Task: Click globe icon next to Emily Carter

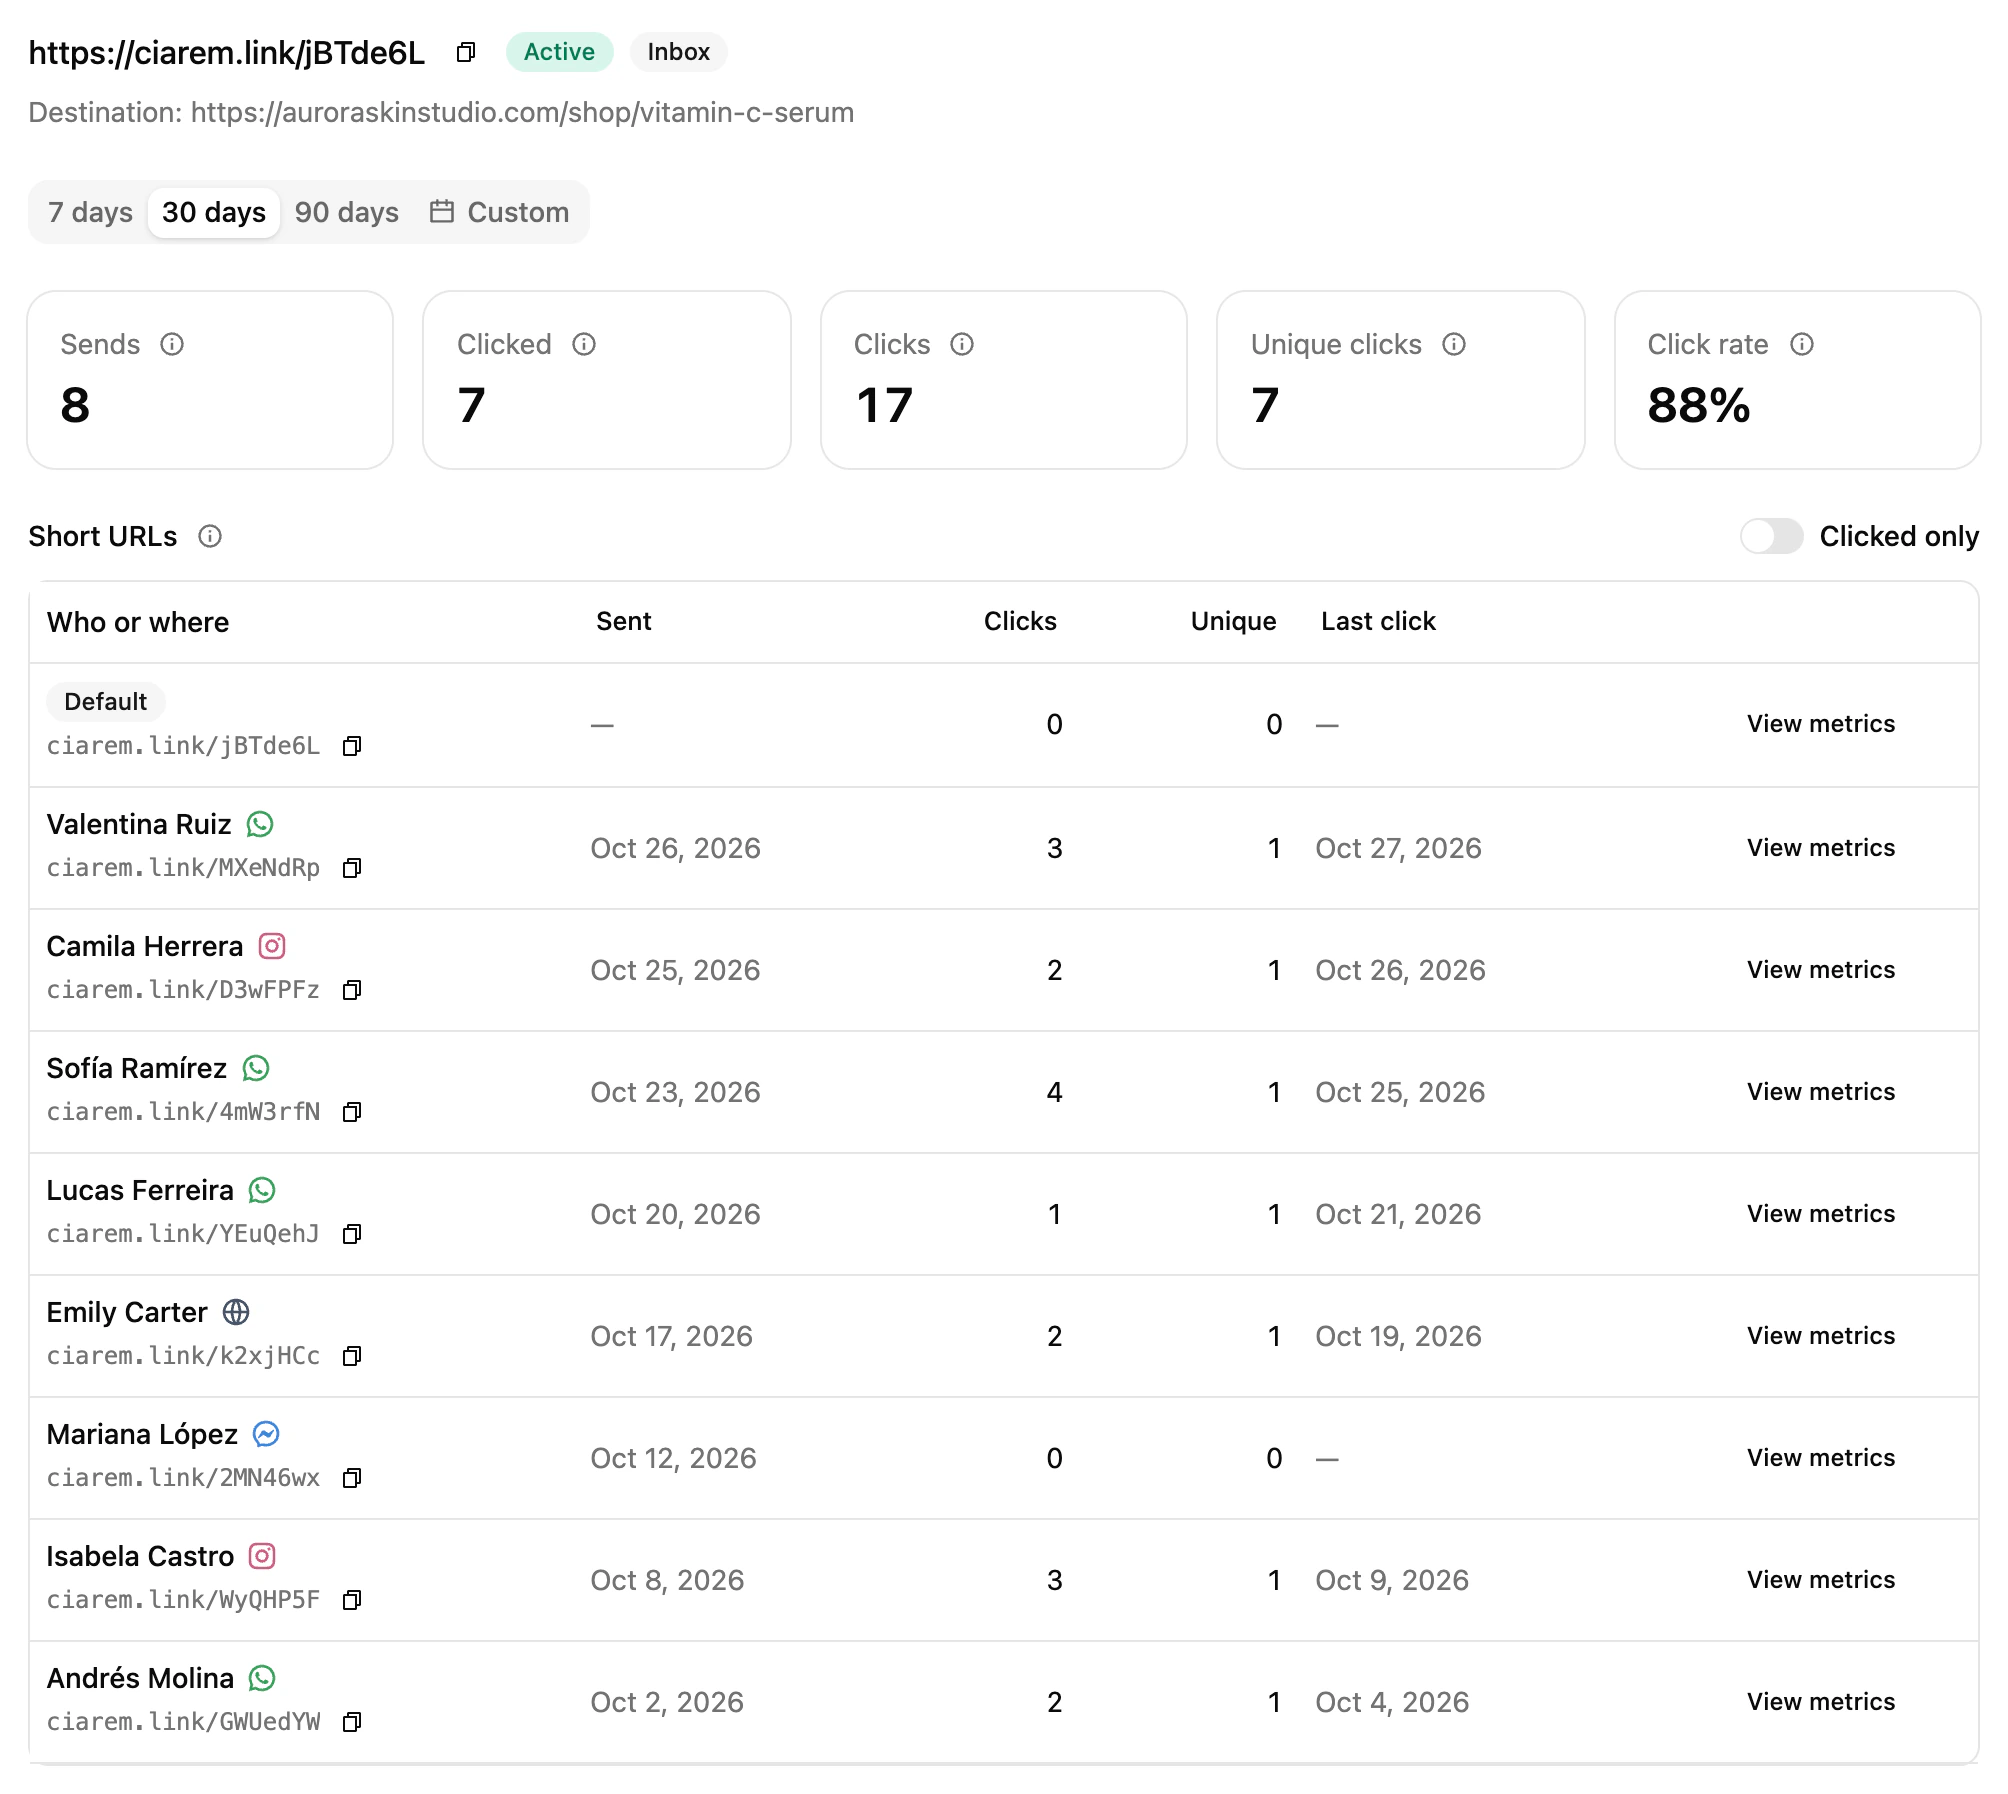Action: (x=236, y=1312)
